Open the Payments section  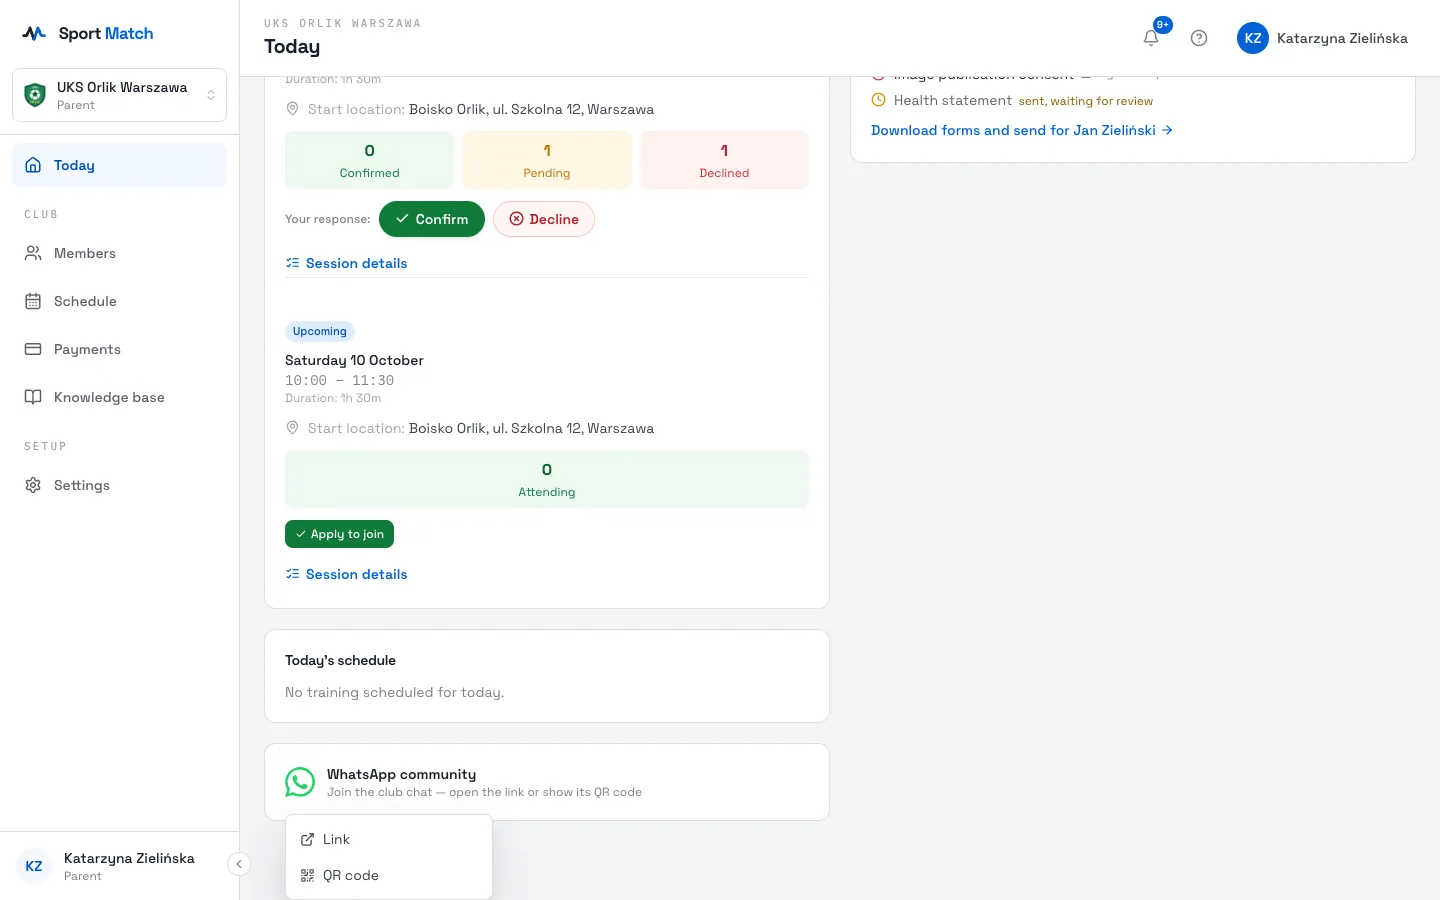(x=119, y=349)
